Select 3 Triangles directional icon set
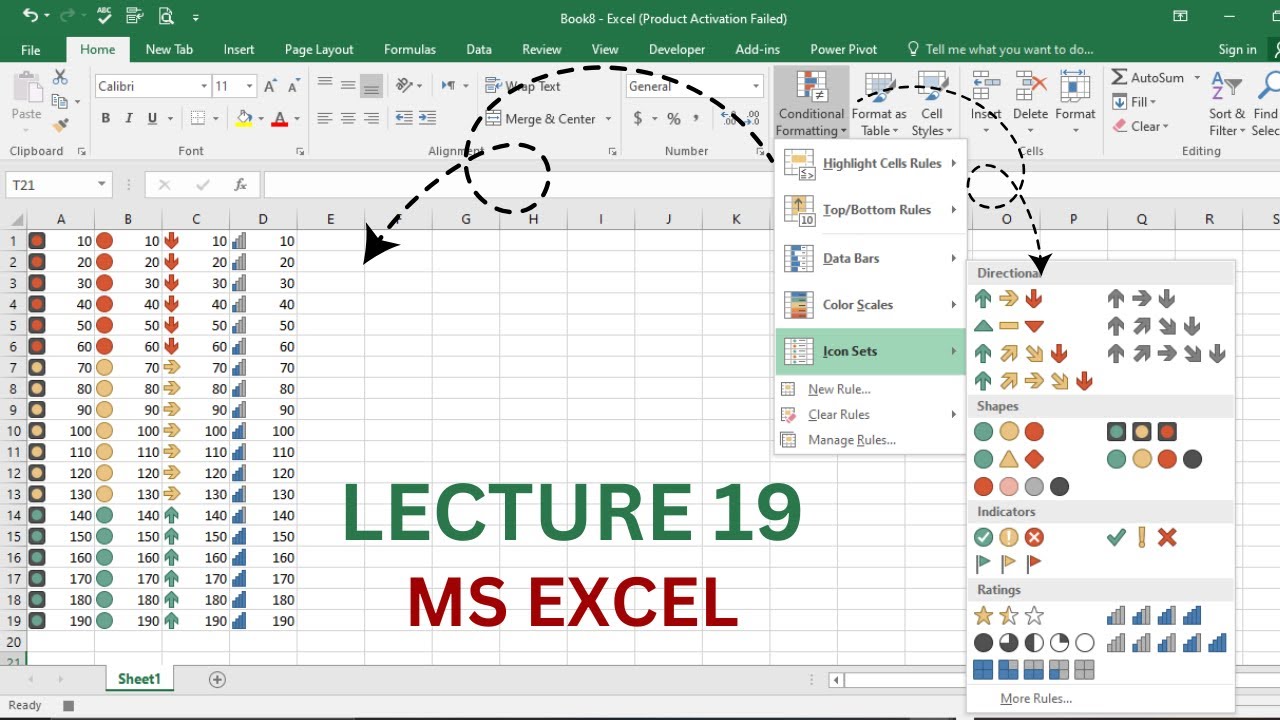 [x=1009, y=325]
